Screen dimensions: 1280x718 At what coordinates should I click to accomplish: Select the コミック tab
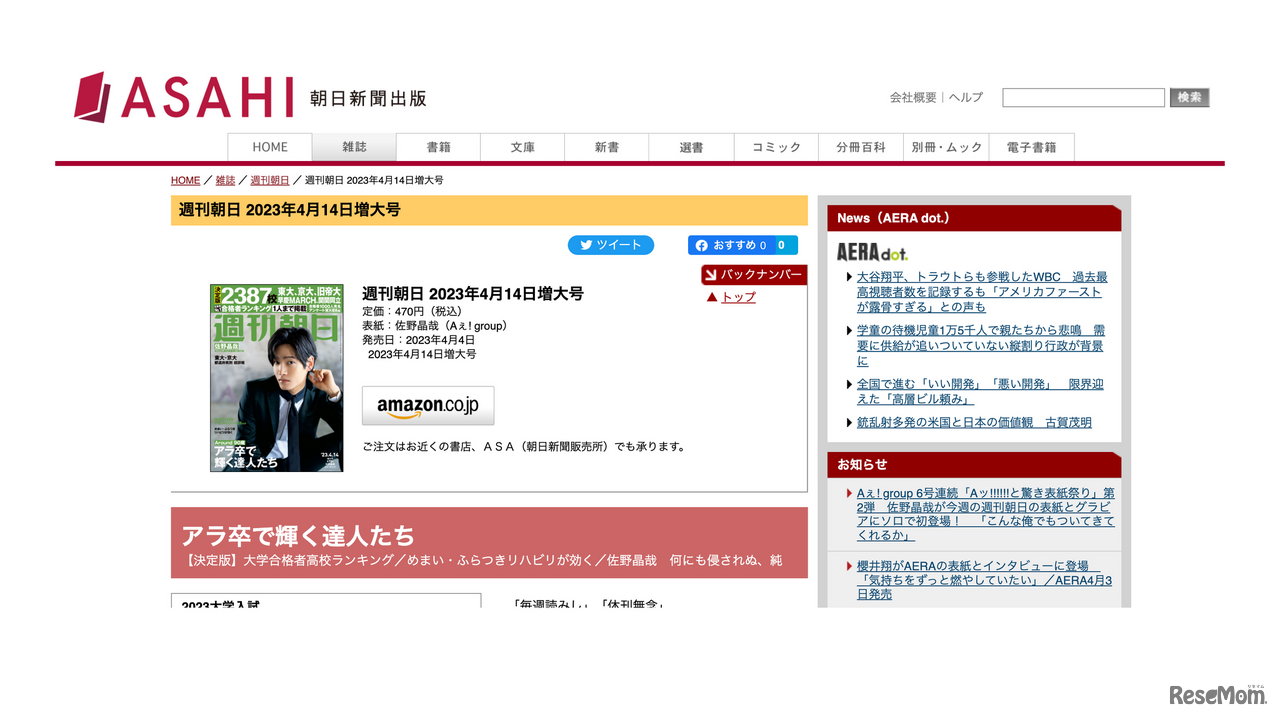coord(776,147)
